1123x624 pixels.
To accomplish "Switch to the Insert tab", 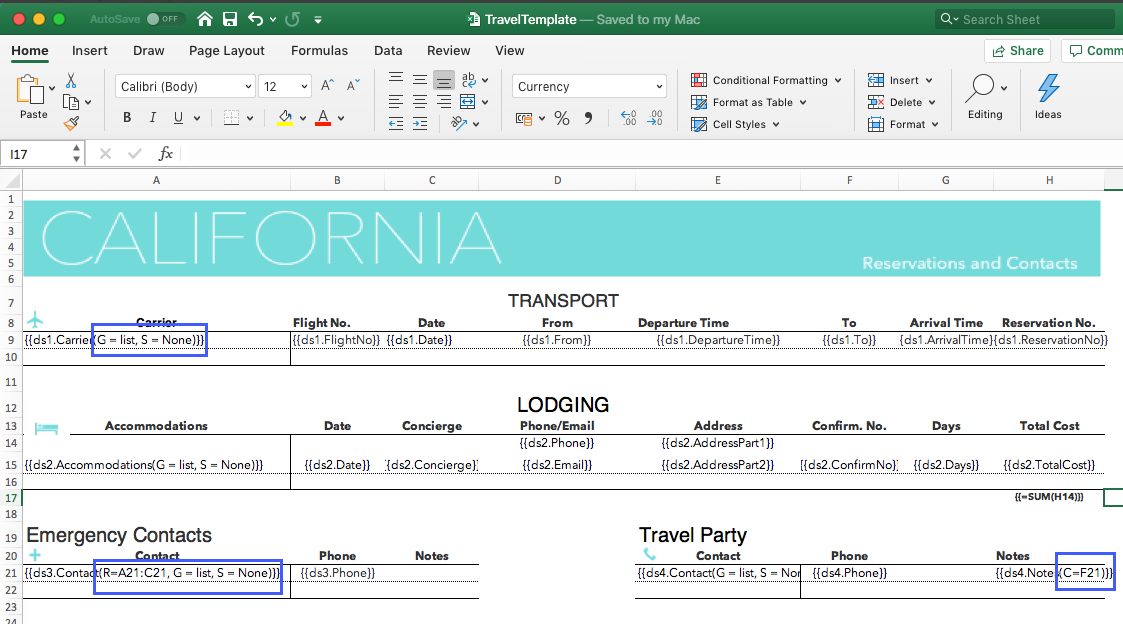I will (90, 51).
